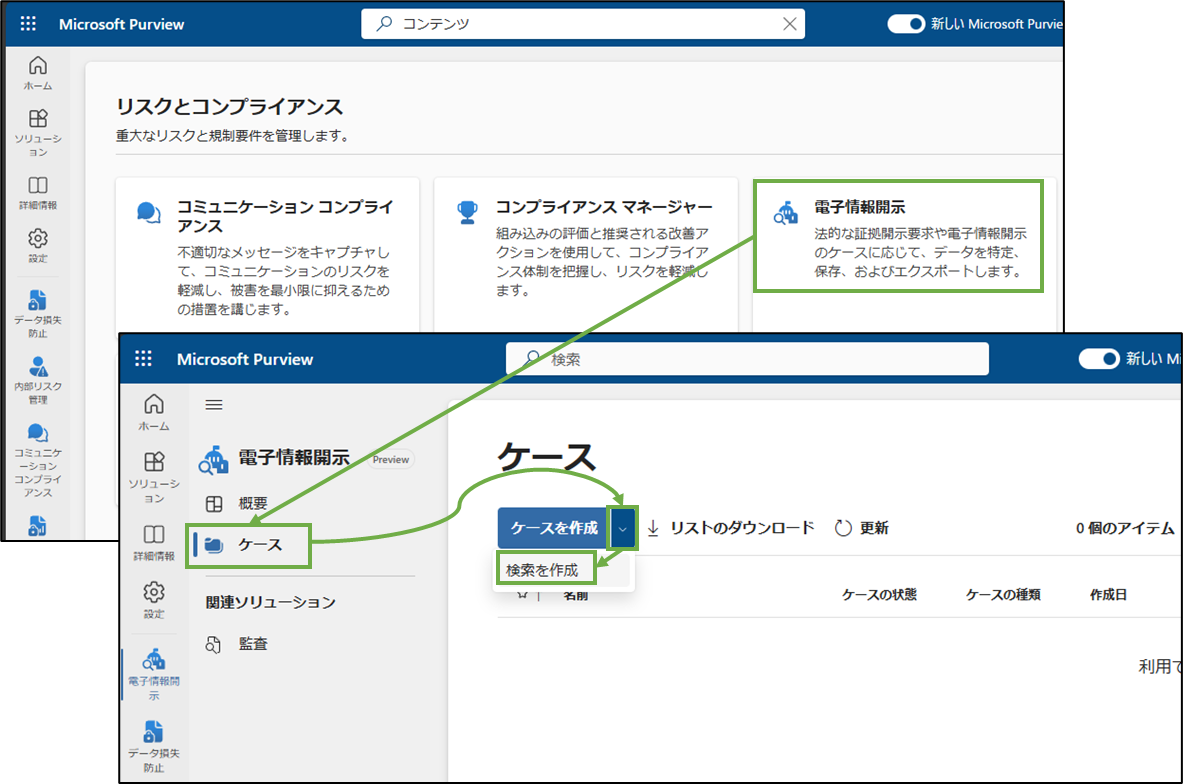Click リストのダウンロード button

pos(730,528)
